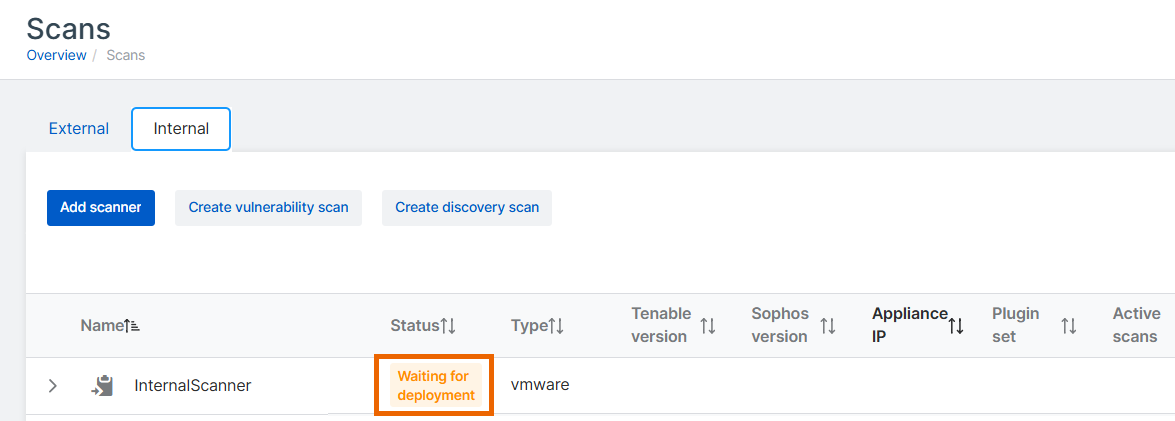Go to Overview via breadcrumb link
Image resolution: width=1175 pixels, height=421 pixels.
[56, 55]
